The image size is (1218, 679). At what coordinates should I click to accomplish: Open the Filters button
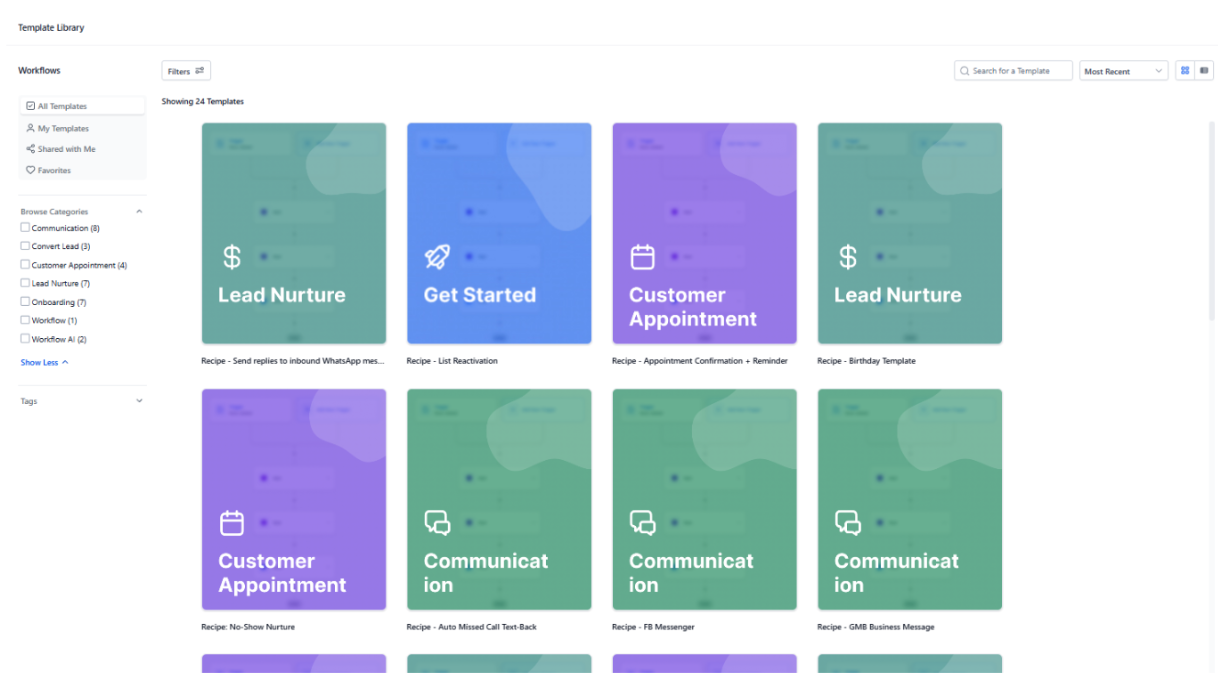click(x=186, y=71)
